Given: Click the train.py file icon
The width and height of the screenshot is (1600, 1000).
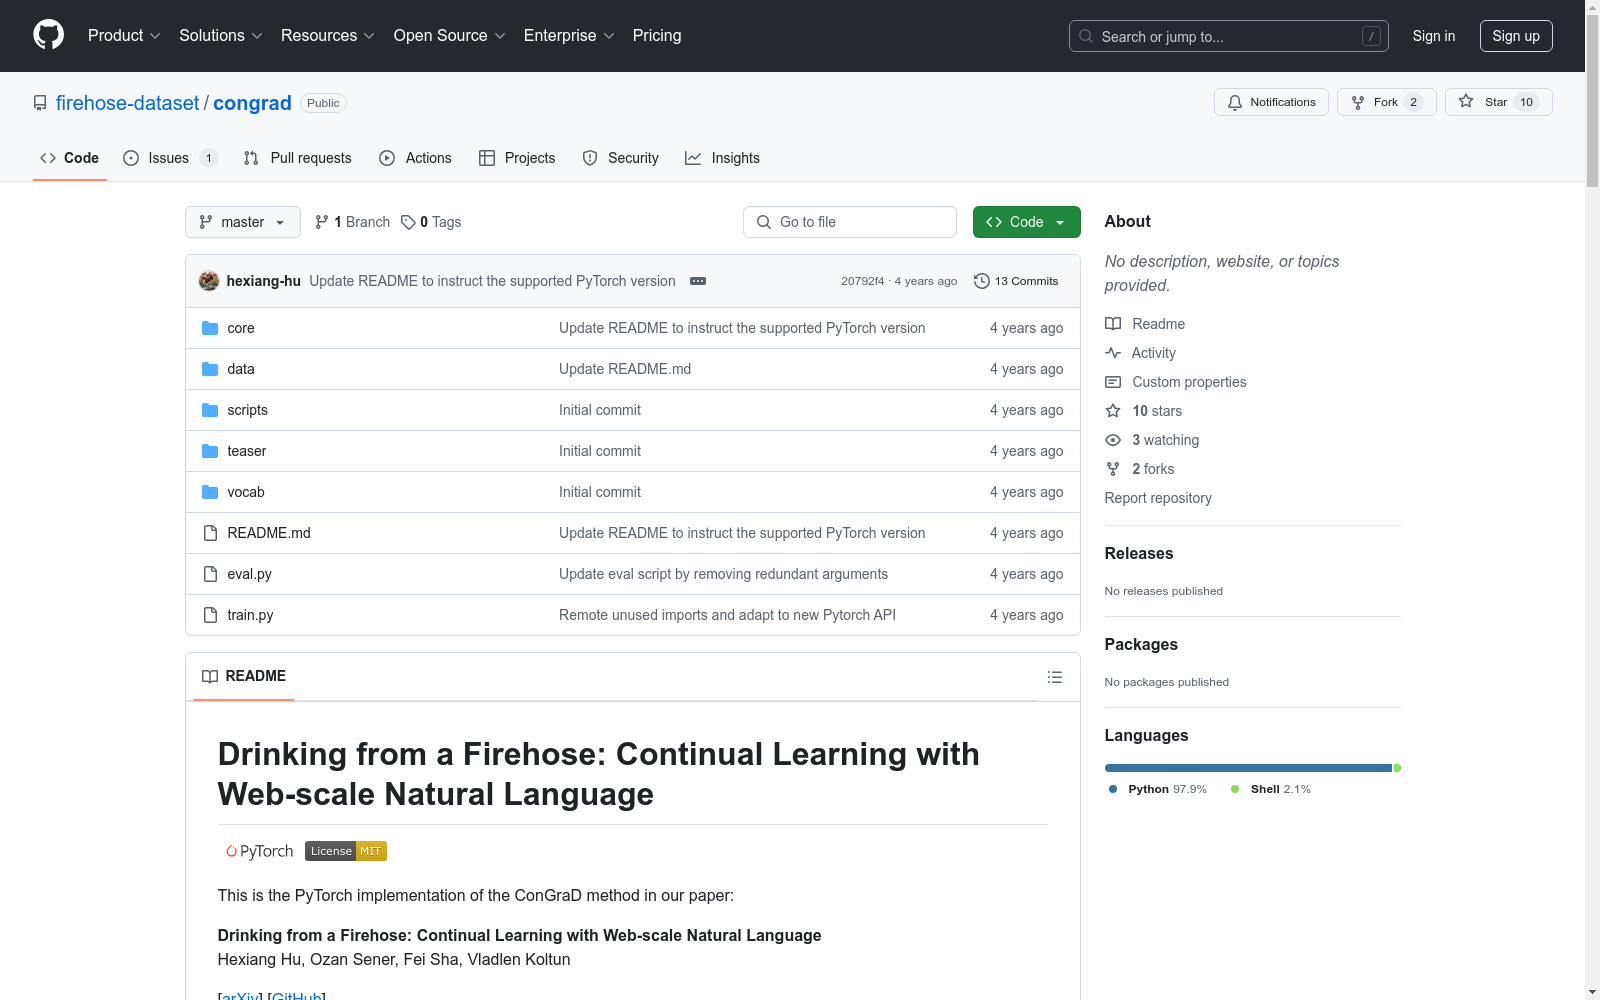Looking at the screenshot, I should pos(210,615).
